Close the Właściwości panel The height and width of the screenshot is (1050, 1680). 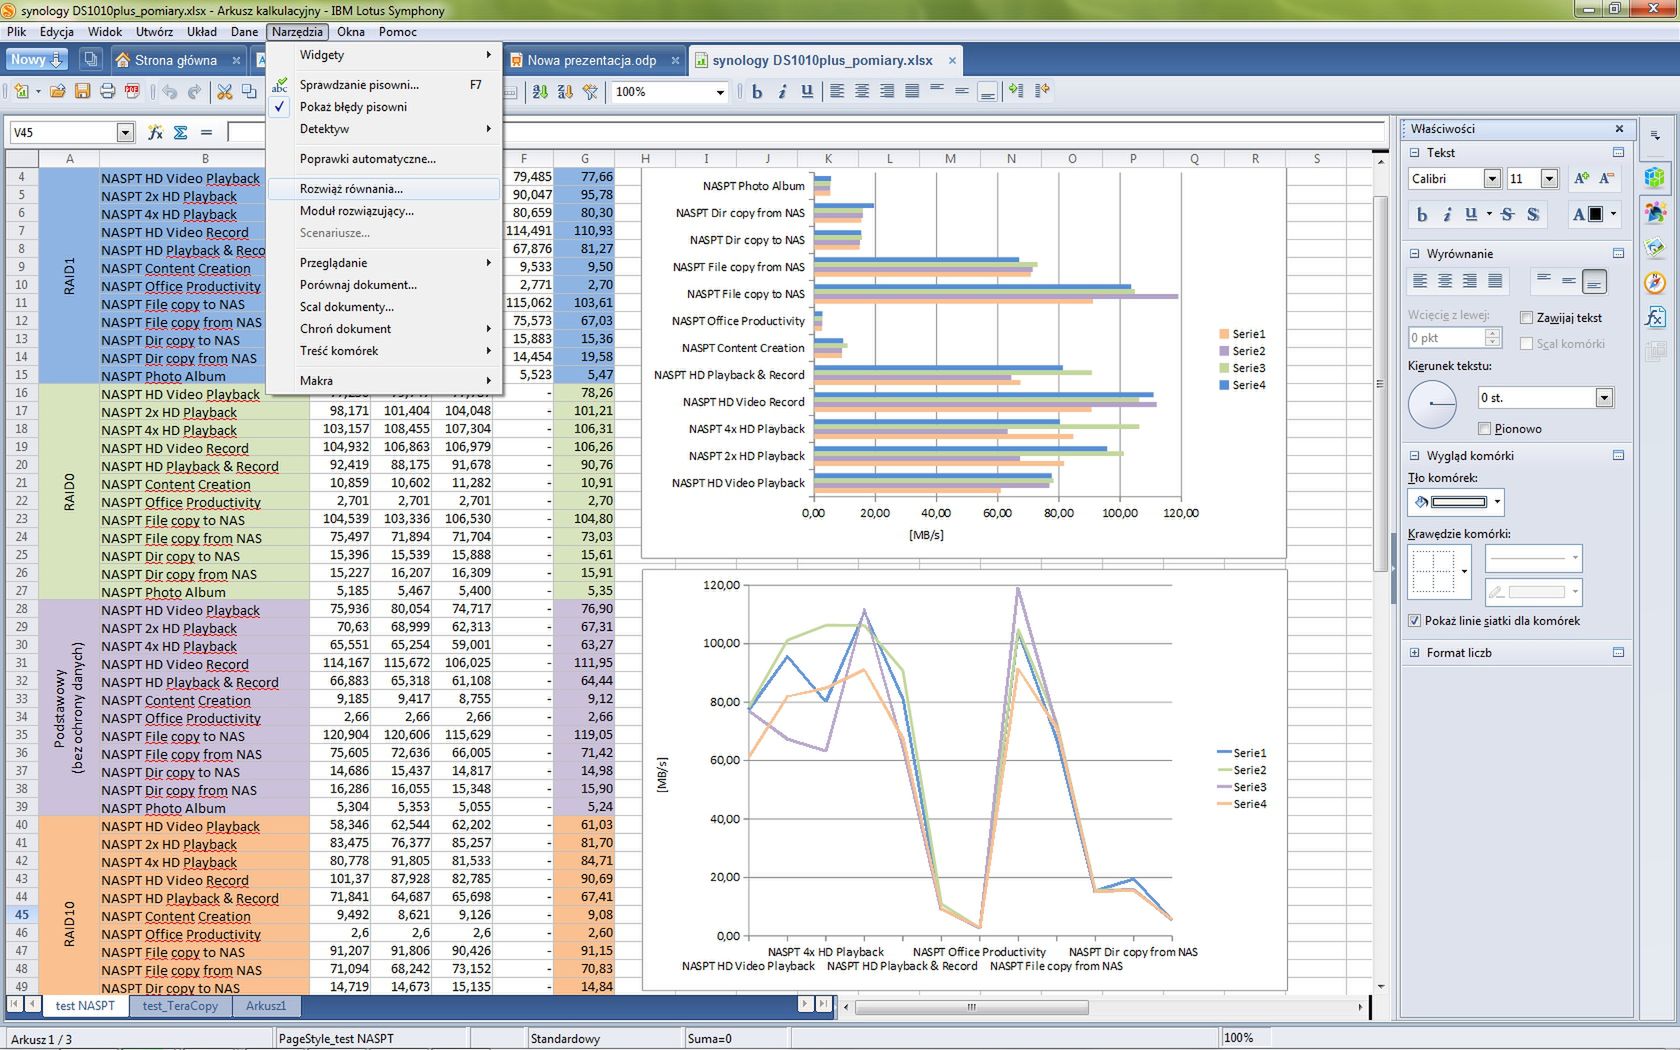pos(1619,129)
